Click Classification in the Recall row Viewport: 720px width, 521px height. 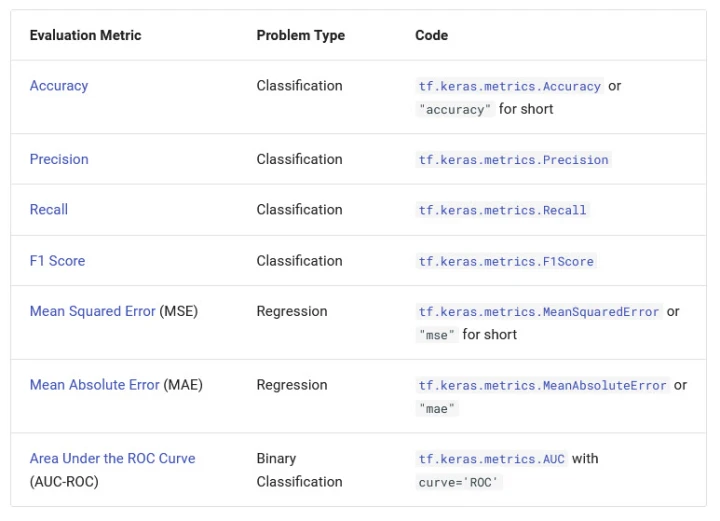pyautogui.click(x=299, y=210)
